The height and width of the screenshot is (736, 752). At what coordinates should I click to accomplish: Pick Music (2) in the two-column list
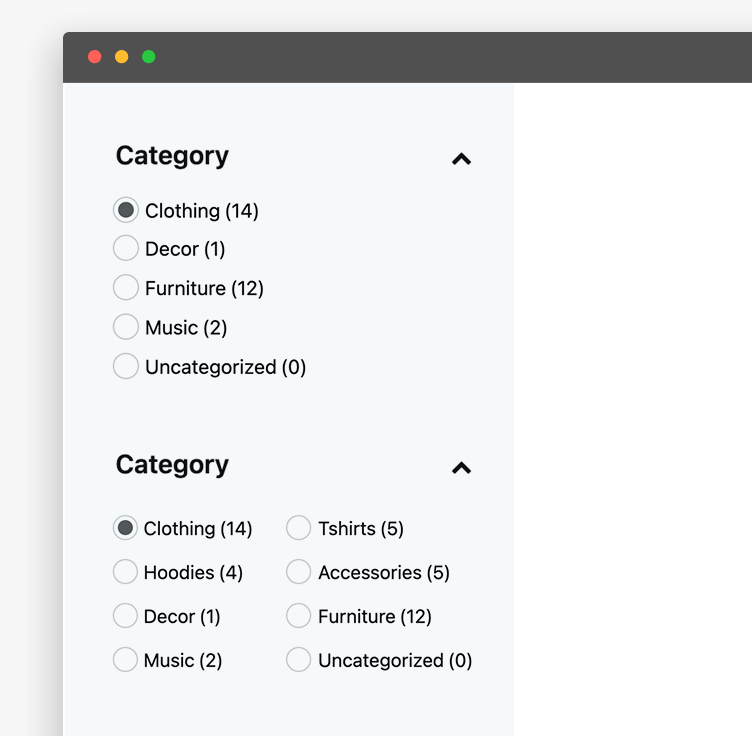coord(125,660)
